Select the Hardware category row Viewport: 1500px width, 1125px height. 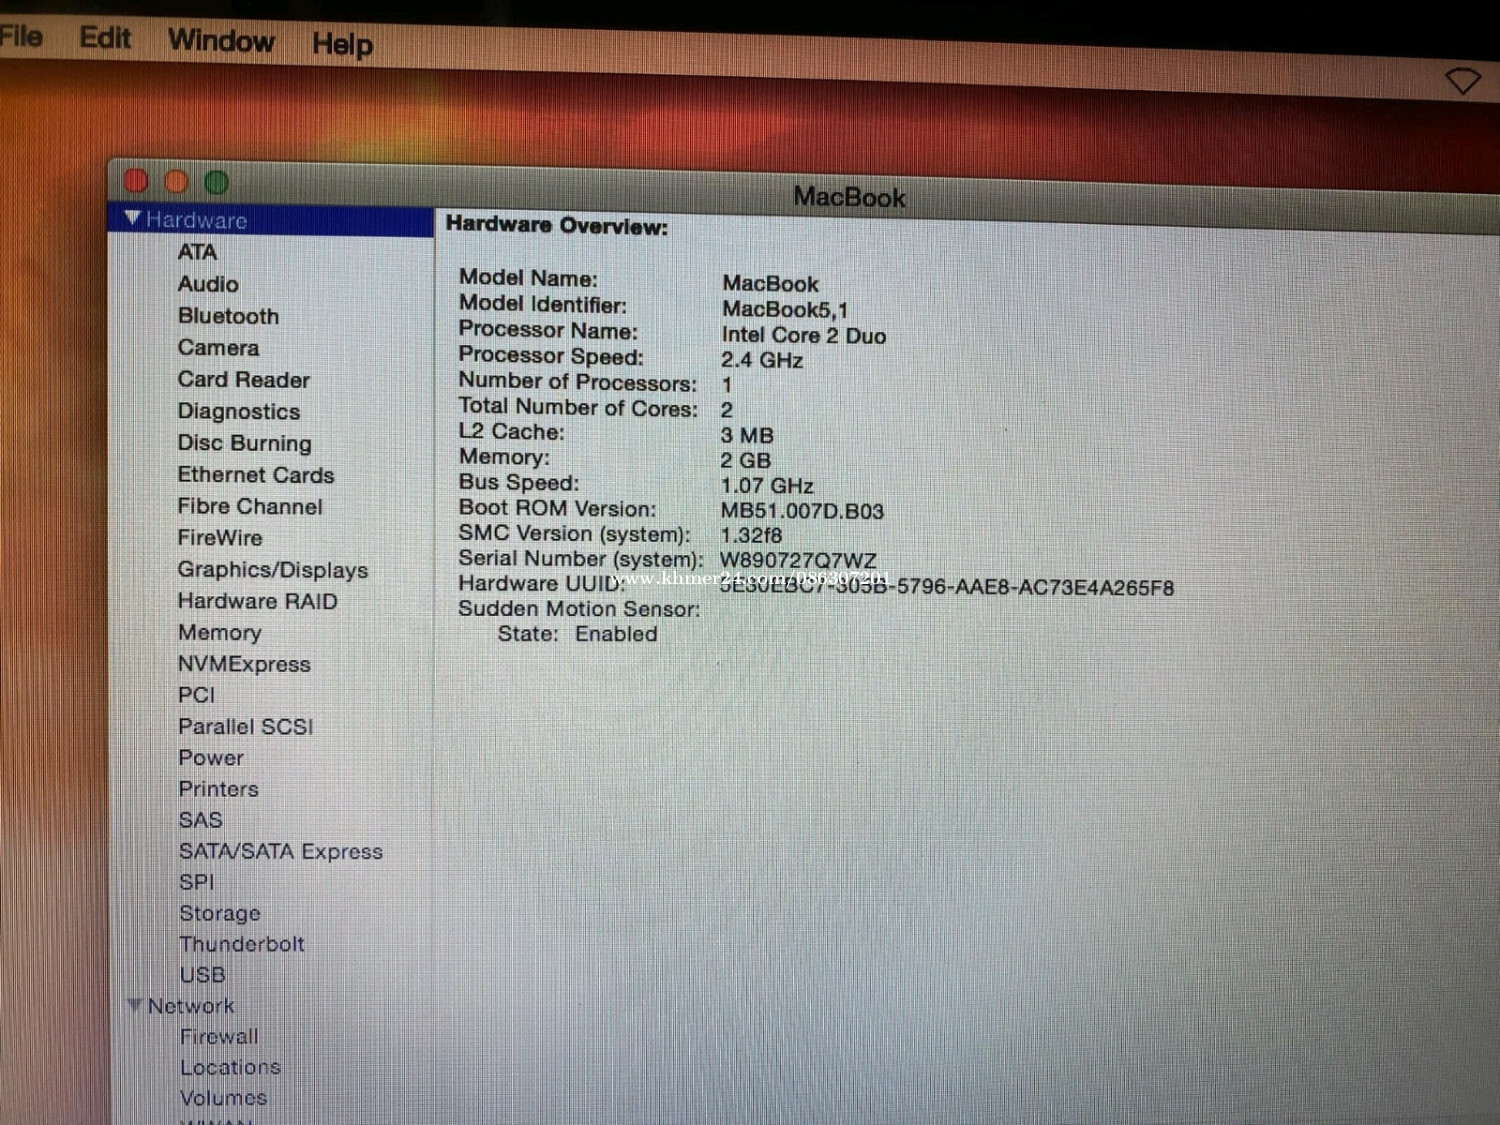tap(271, 221)
